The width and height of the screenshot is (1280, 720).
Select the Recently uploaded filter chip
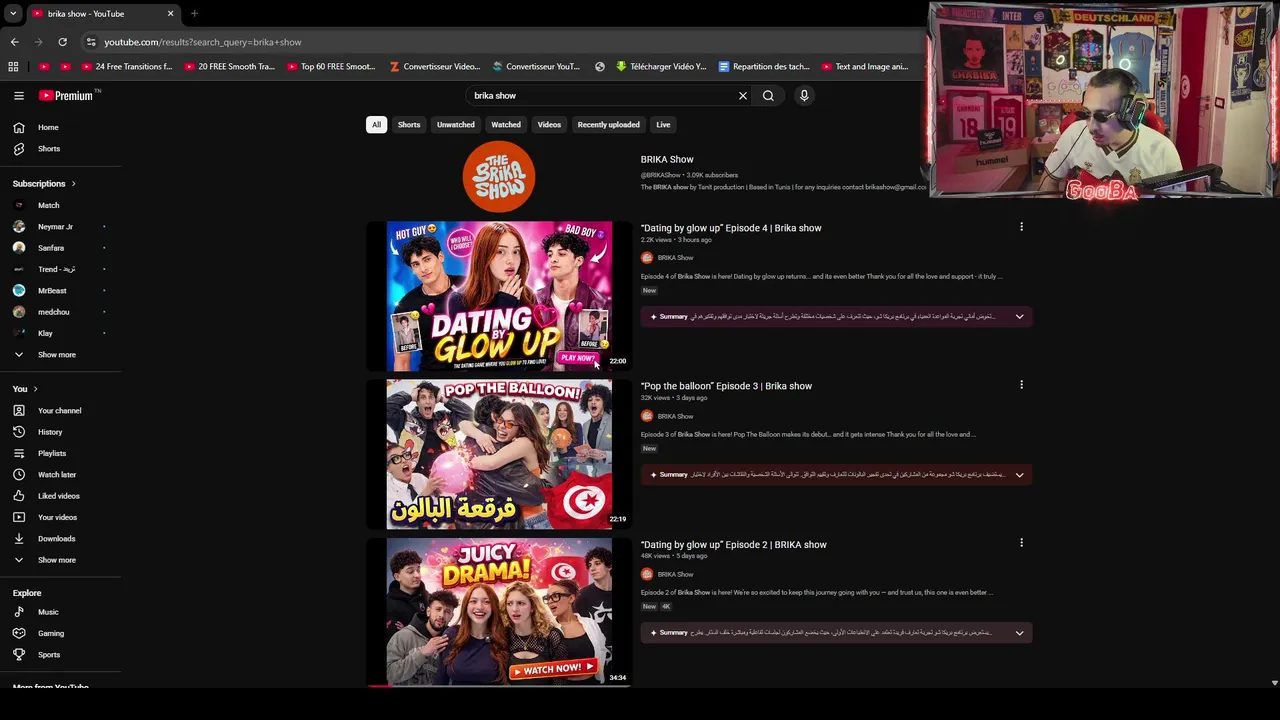[x=608, y=125]
